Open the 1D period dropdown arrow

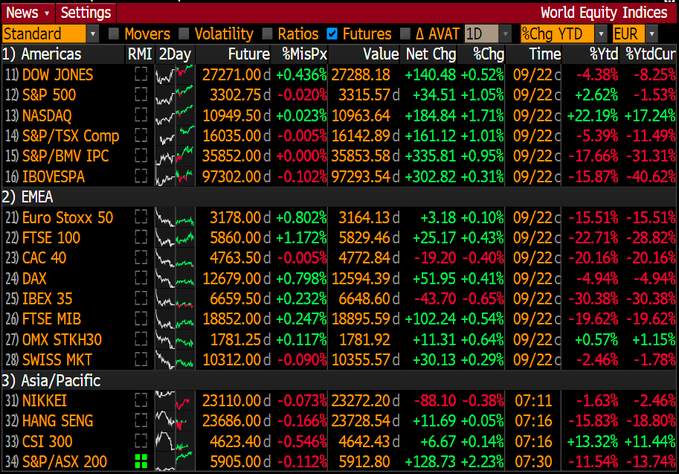coord(505,34)
